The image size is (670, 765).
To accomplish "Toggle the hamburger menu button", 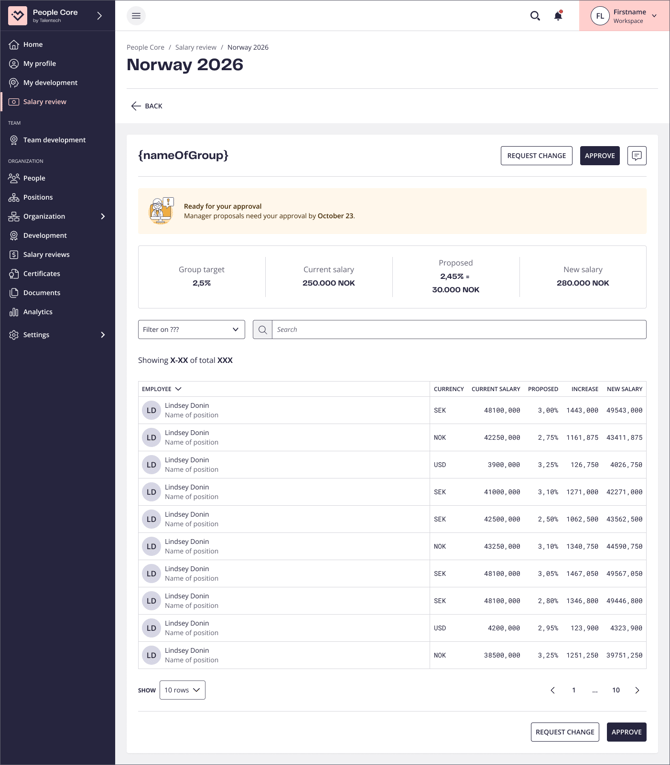I will (136, 16).
